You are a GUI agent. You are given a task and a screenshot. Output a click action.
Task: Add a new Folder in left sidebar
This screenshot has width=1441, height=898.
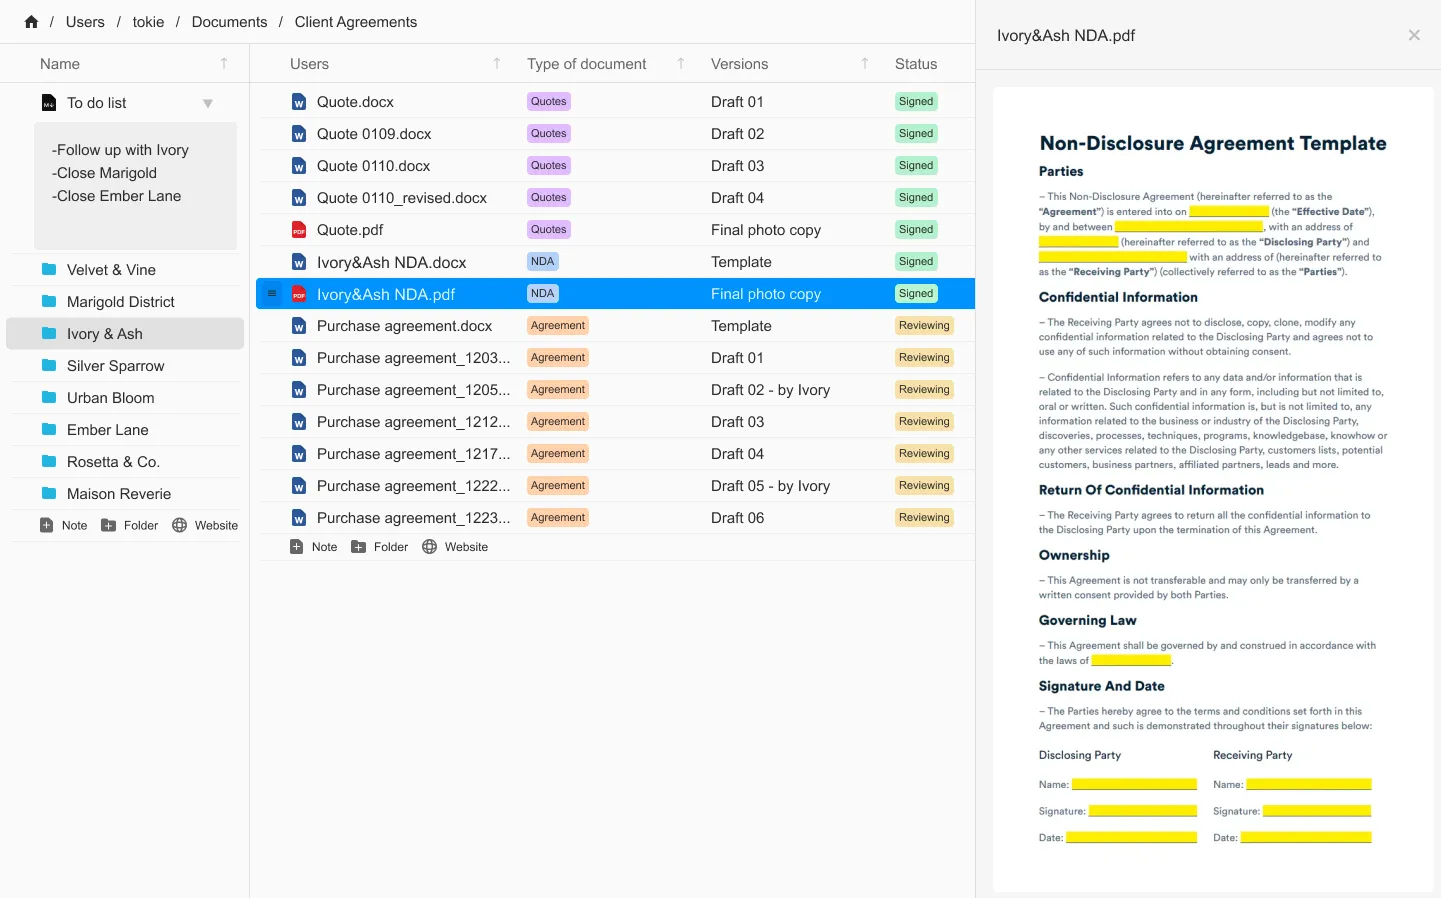[x=130, y=525]
